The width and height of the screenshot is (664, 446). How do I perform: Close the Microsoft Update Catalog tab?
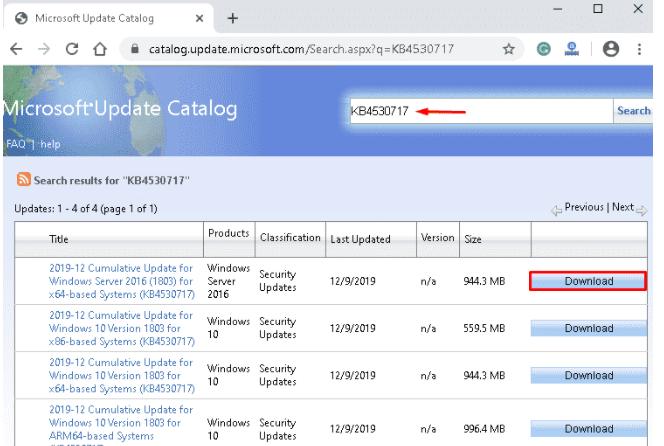pos(199,18)
